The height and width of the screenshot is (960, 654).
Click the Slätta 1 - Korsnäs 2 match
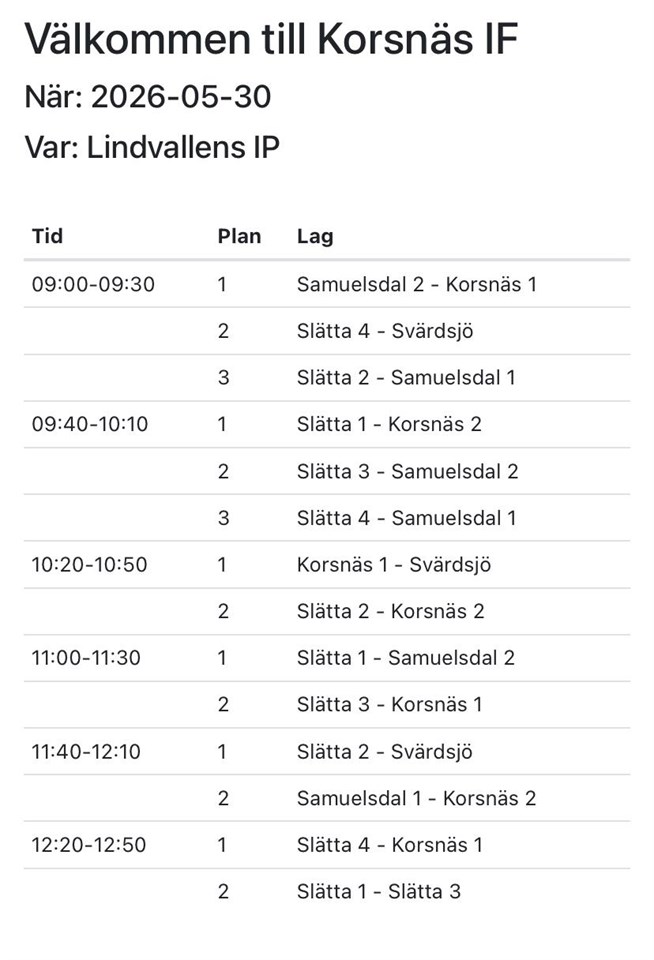click(x=389, y=424)
